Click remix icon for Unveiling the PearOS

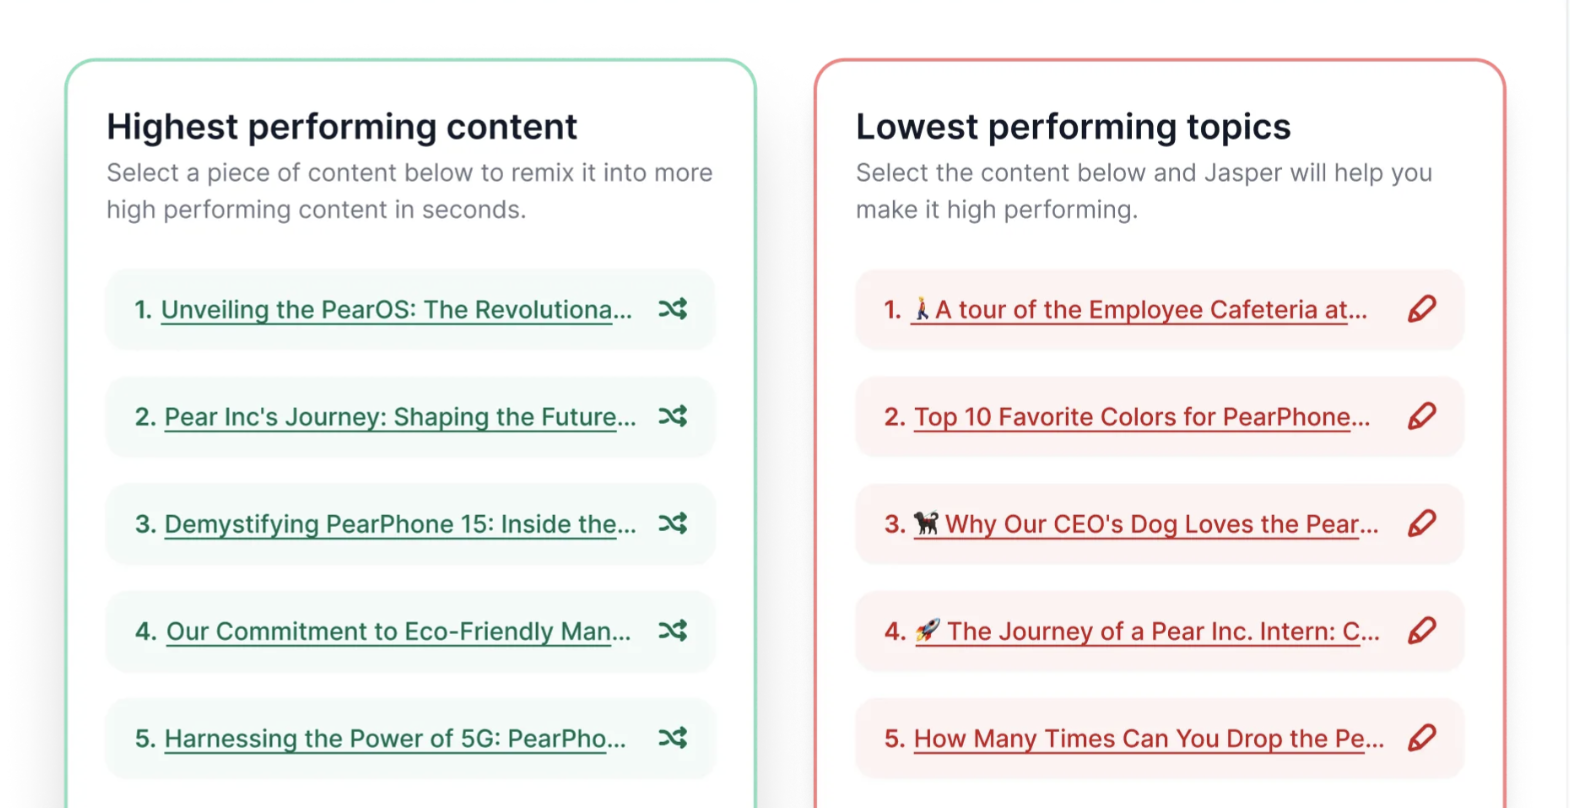[672, 309]
